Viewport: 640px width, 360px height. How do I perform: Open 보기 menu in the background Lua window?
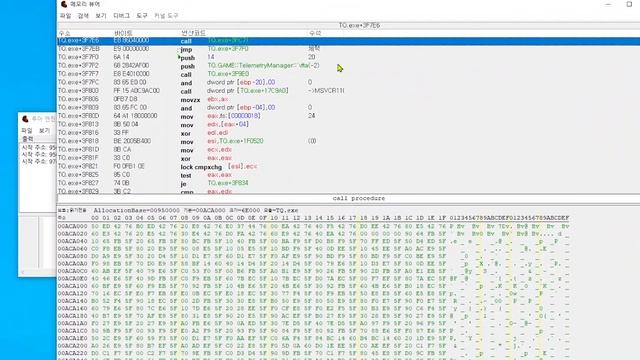44,131
